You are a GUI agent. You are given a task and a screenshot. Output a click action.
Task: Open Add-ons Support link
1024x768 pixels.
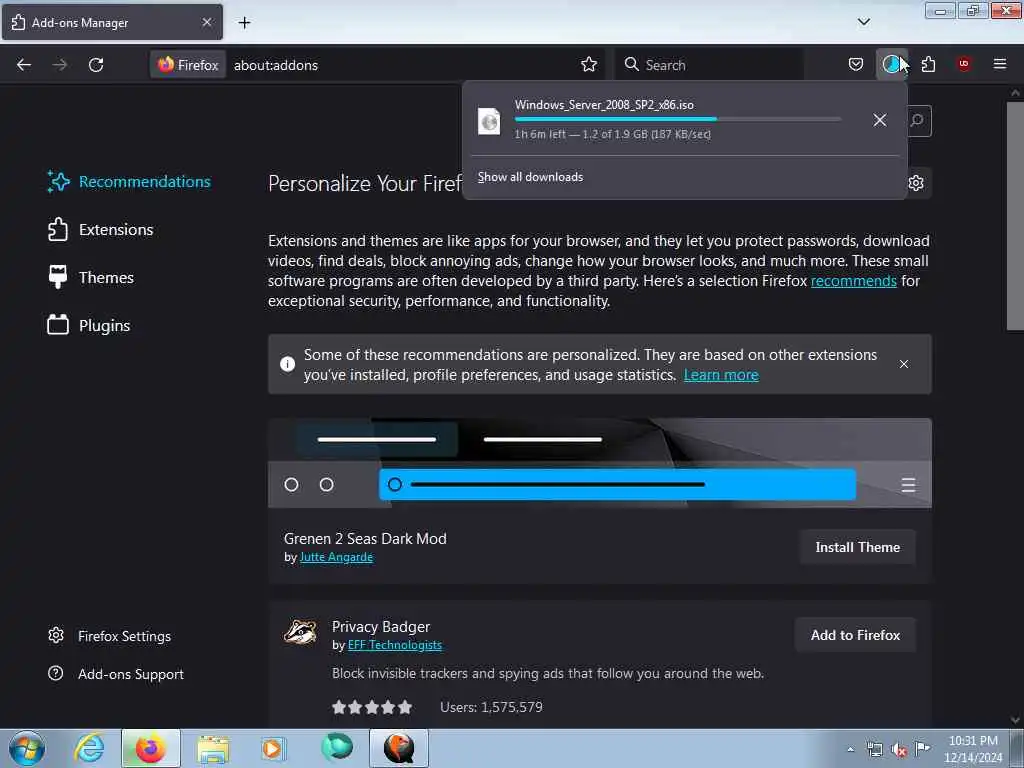coord(116,674)
